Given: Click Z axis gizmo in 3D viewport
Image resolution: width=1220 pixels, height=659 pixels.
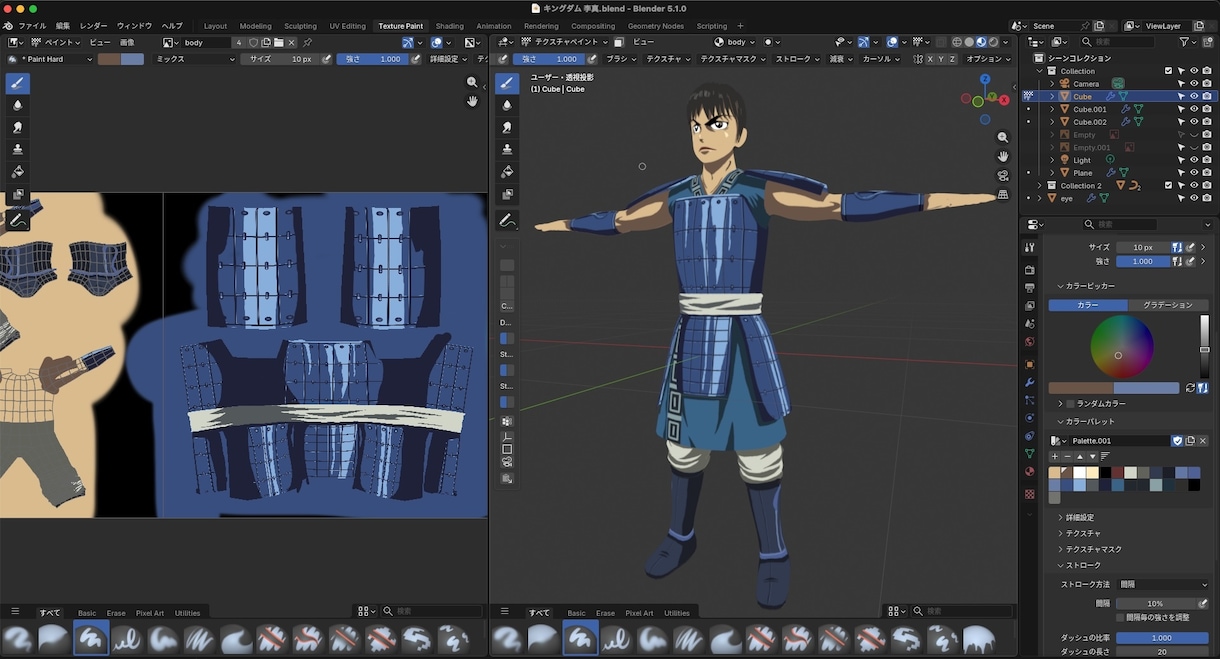Looking at the screenshot, I should coord(985,78).
